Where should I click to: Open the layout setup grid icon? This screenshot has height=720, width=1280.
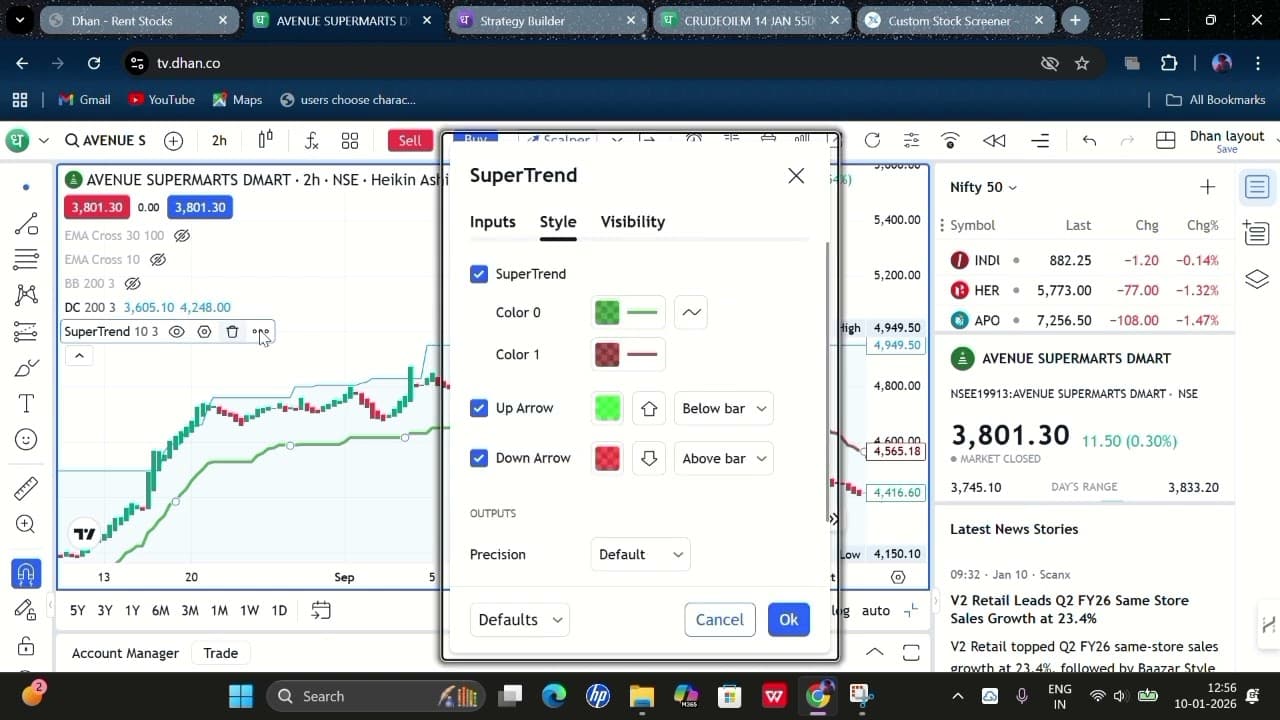coord(1165,140)
